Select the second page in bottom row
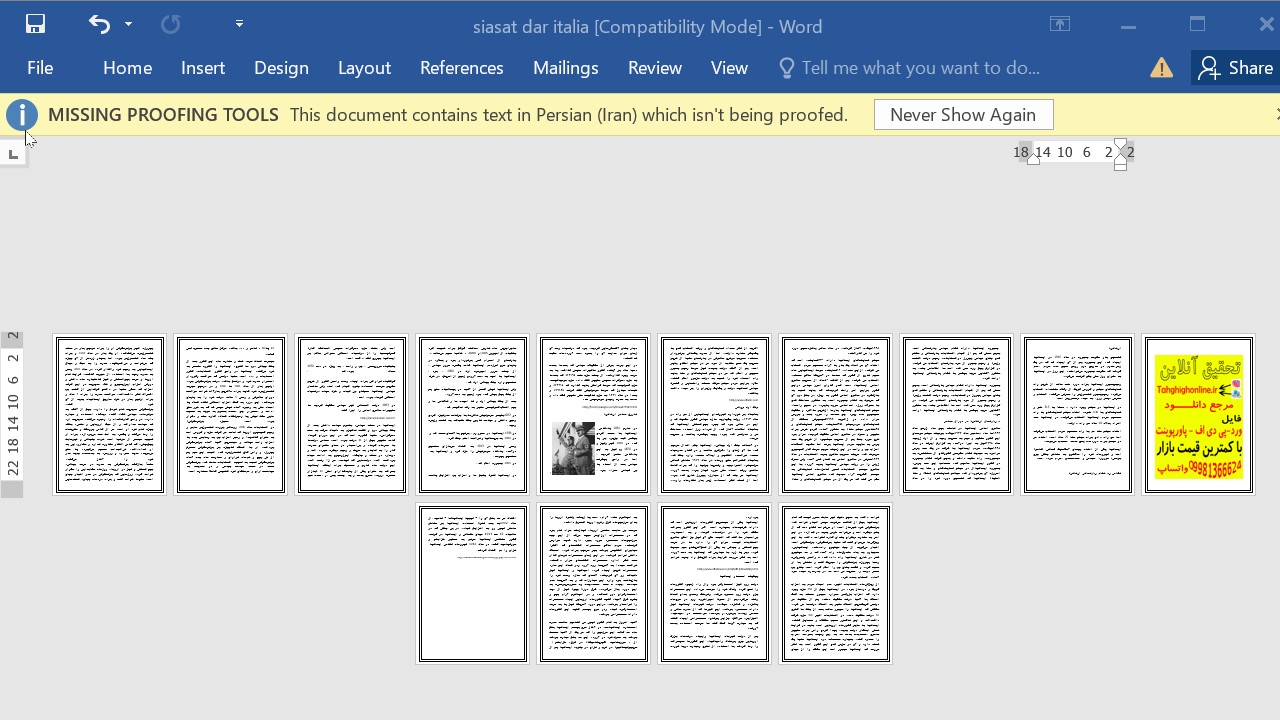The image size is (1280, 720). [x=594, y=584]
